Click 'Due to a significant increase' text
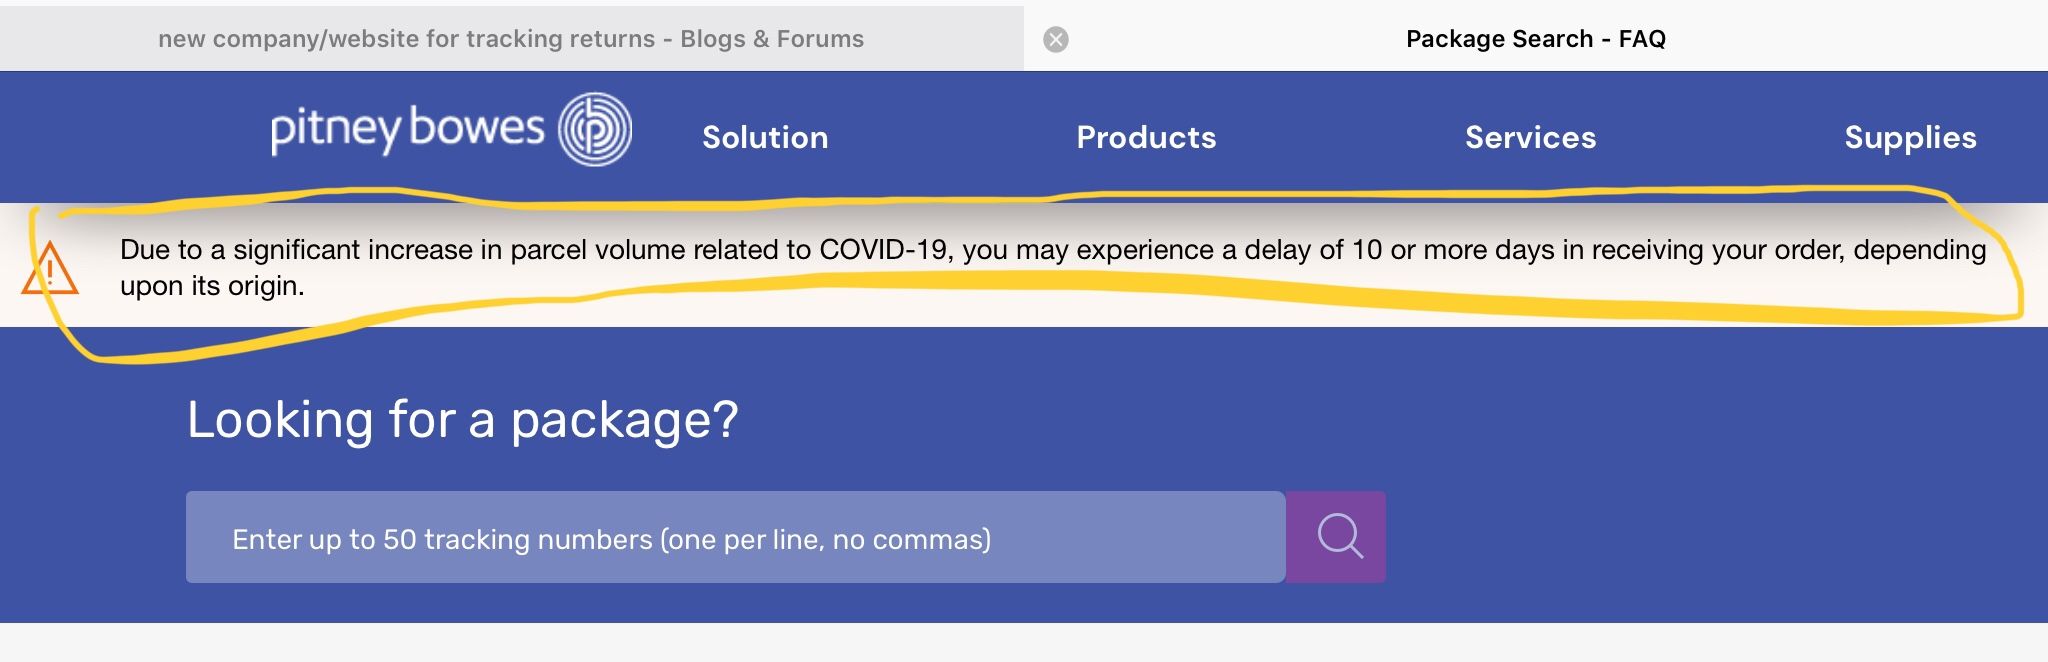 (x=296, y=250)
